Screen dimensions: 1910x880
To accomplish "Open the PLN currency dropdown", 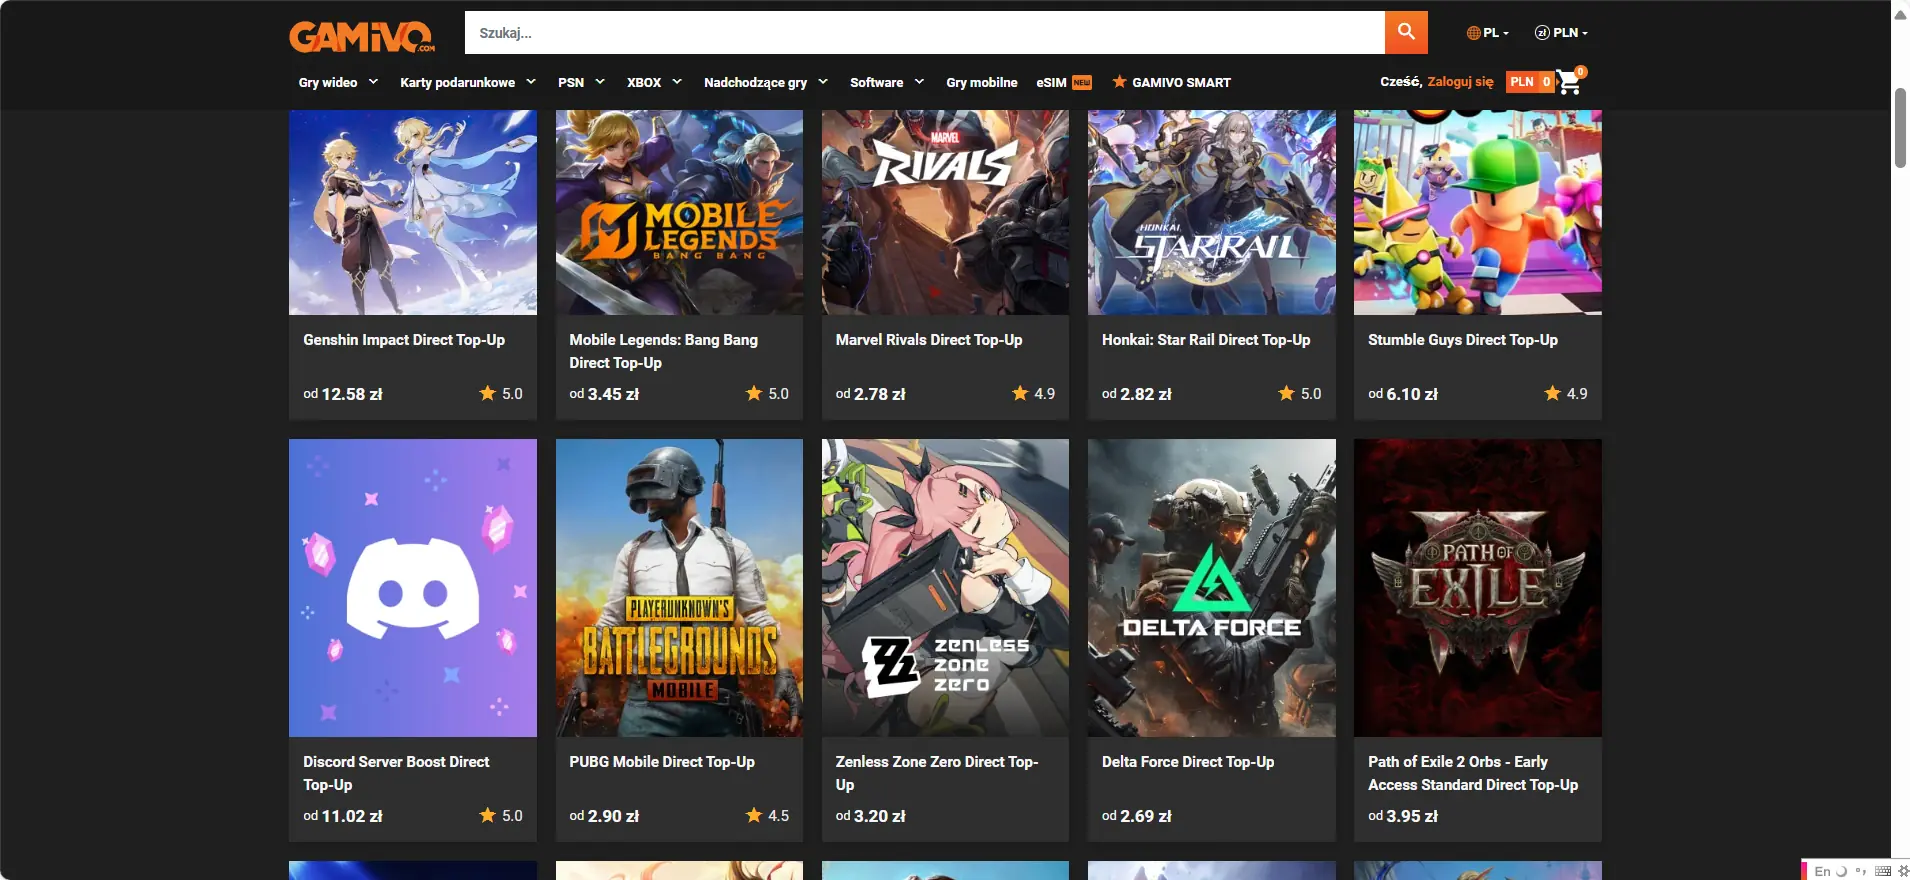I will click(1561, 33).
